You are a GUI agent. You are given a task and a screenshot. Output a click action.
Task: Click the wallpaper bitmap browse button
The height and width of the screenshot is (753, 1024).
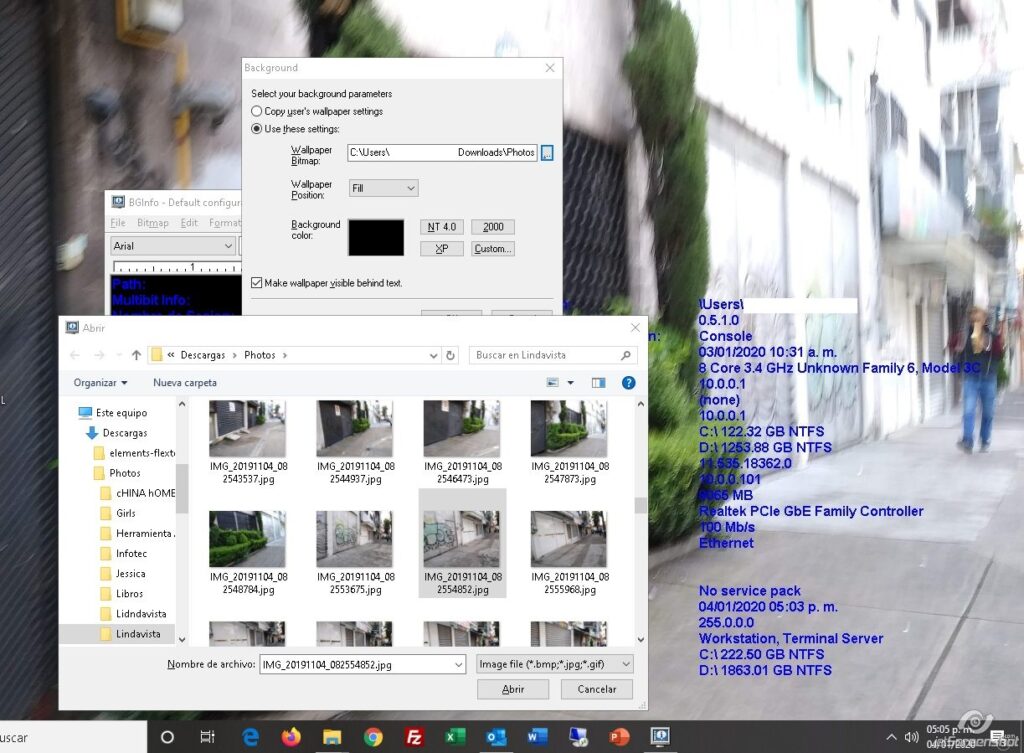[547, 153]
